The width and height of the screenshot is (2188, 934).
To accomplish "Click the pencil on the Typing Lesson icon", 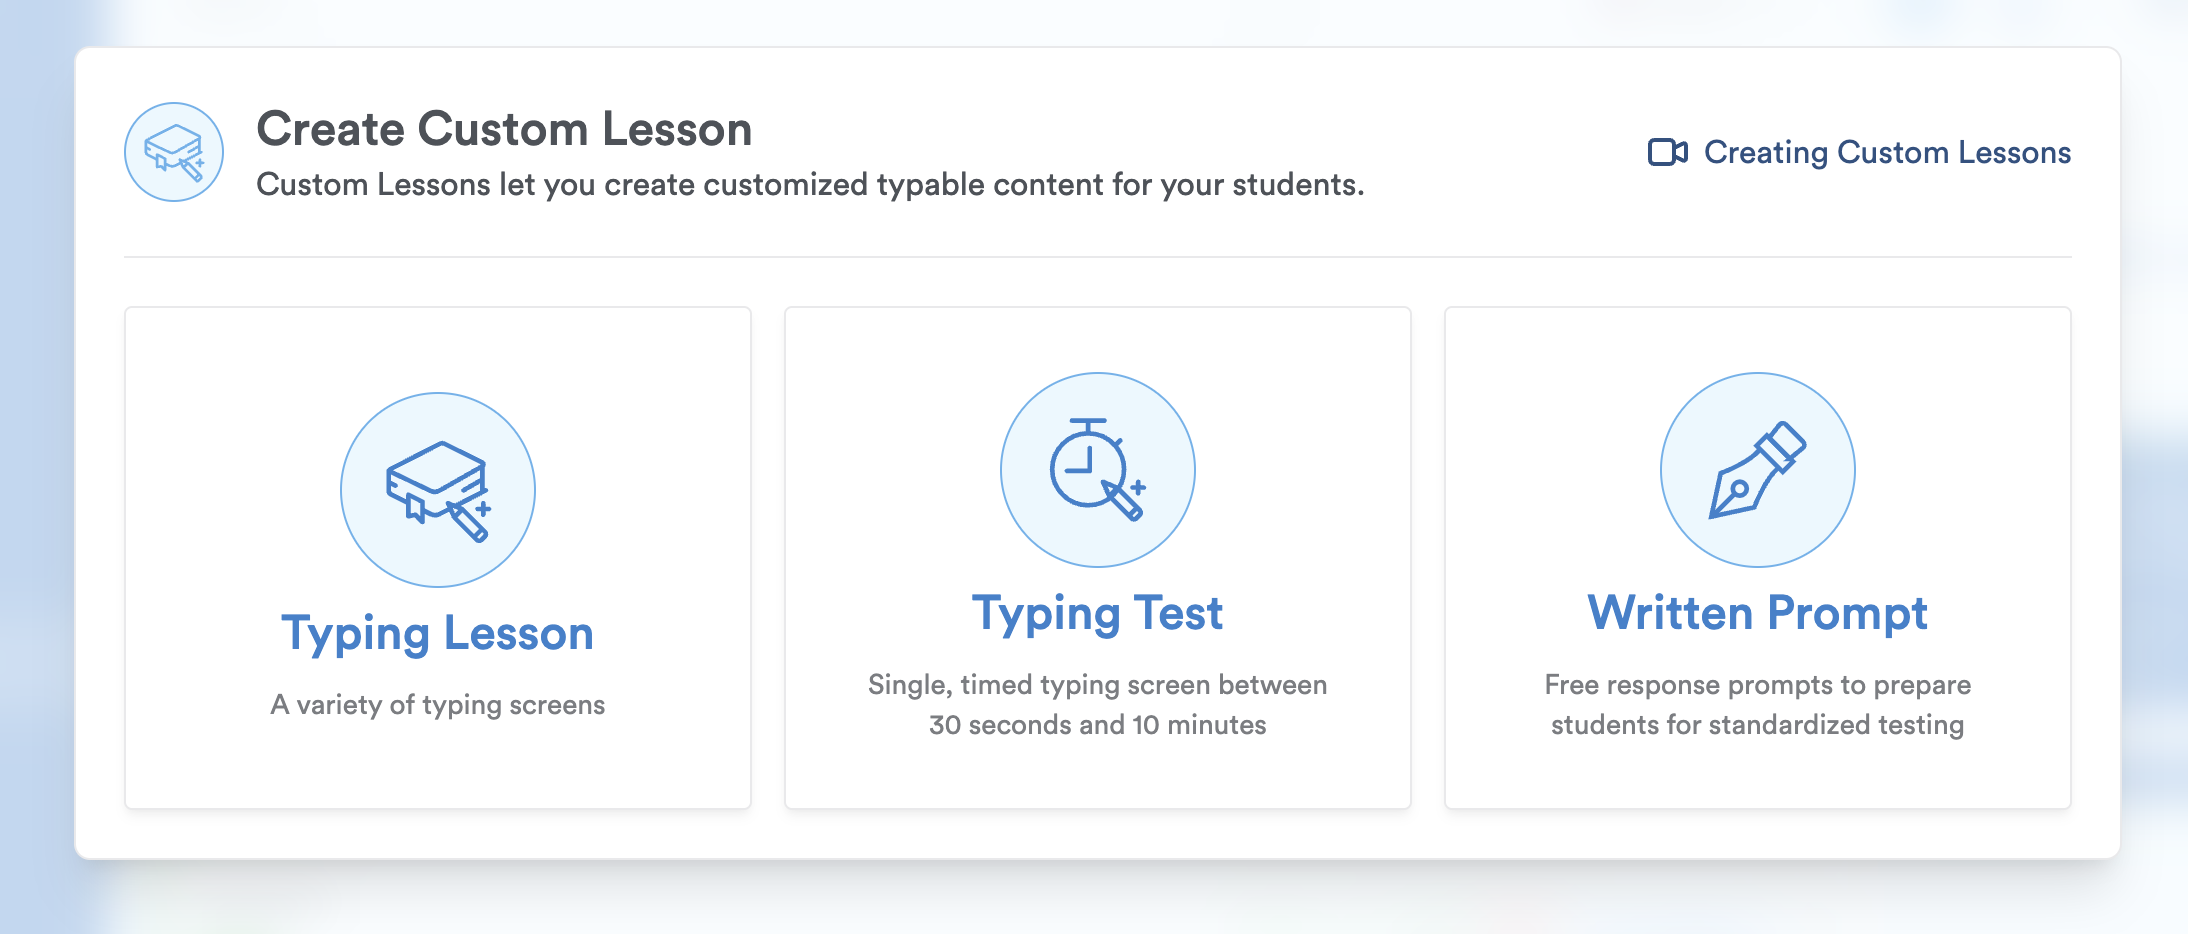I will pyautogui.click(x=468, y=522).
